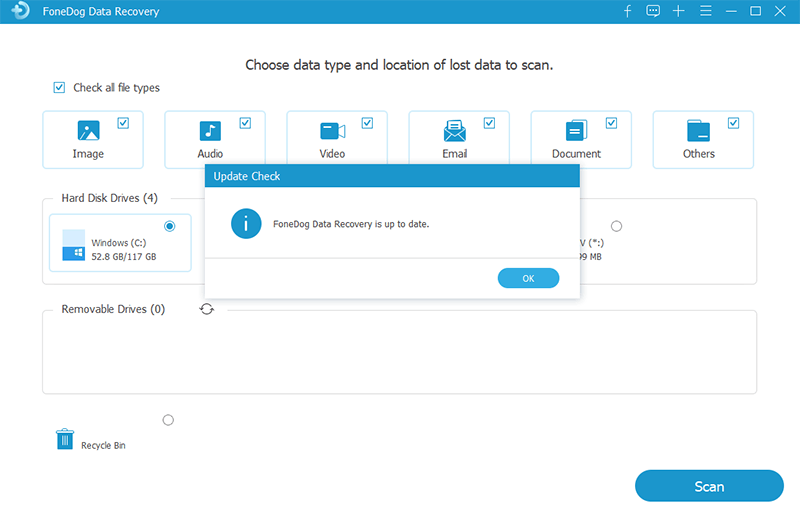Click the plus icon in title bar
Image resolution: width=800 pixels, height=522 pixels.
(679, 11)
